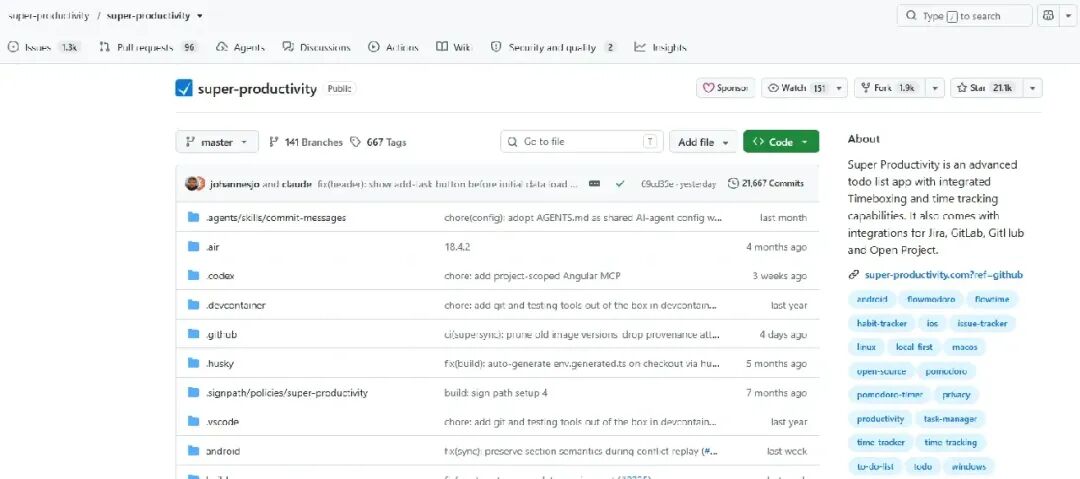Select the productivity topic tag
The height and width of the screenshot is (479, 1080).
[880, 419]
